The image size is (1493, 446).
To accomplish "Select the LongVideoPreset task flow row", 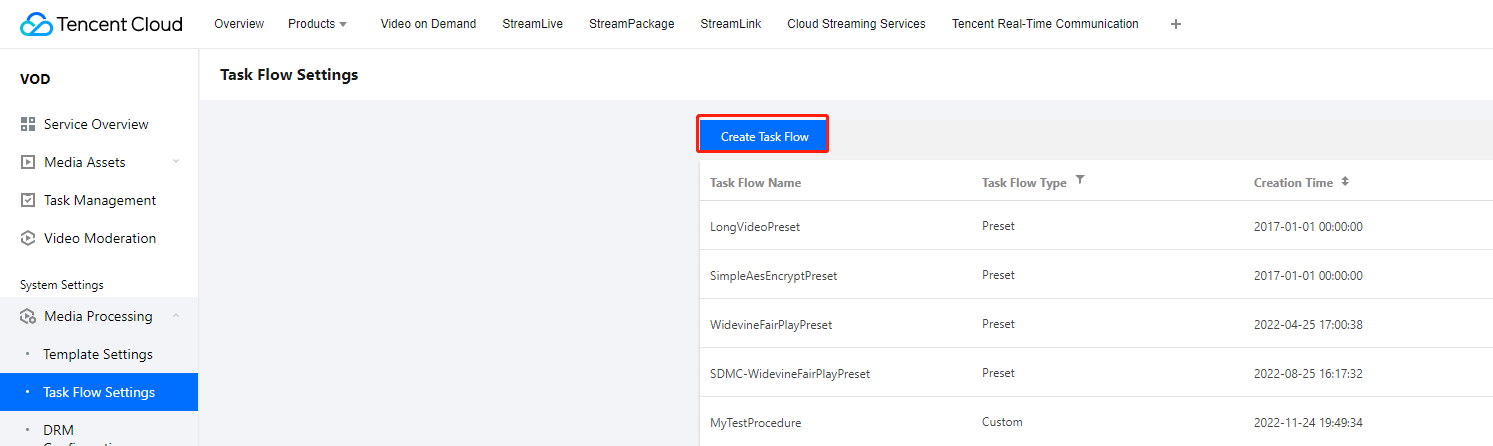I will point(755,227).
